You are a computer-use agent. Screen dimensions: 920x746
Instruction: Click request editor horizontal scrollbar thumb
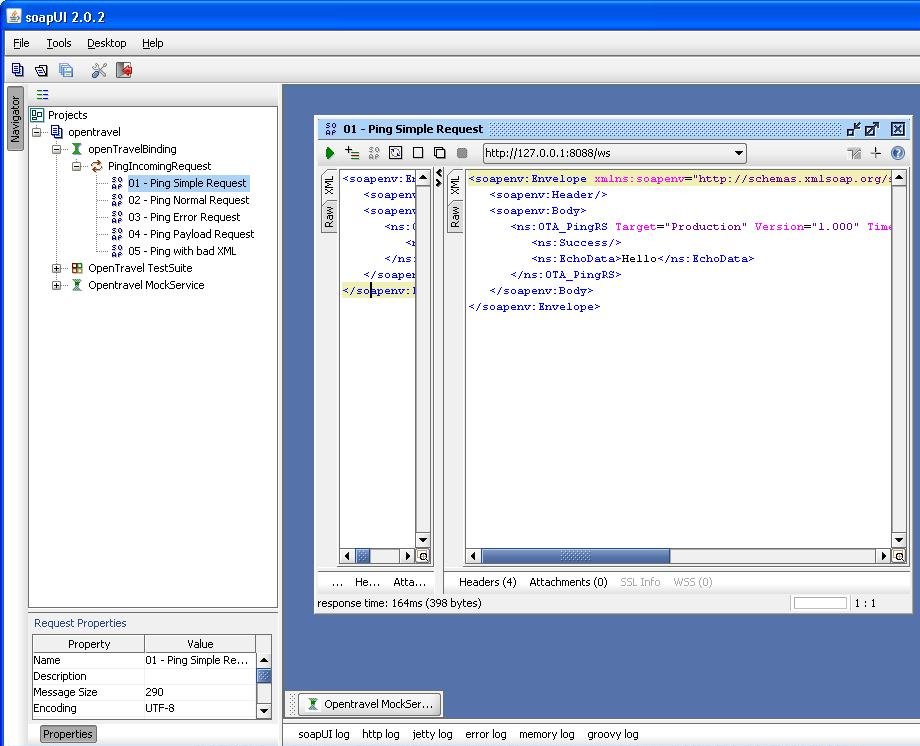(x=363, y=555)
